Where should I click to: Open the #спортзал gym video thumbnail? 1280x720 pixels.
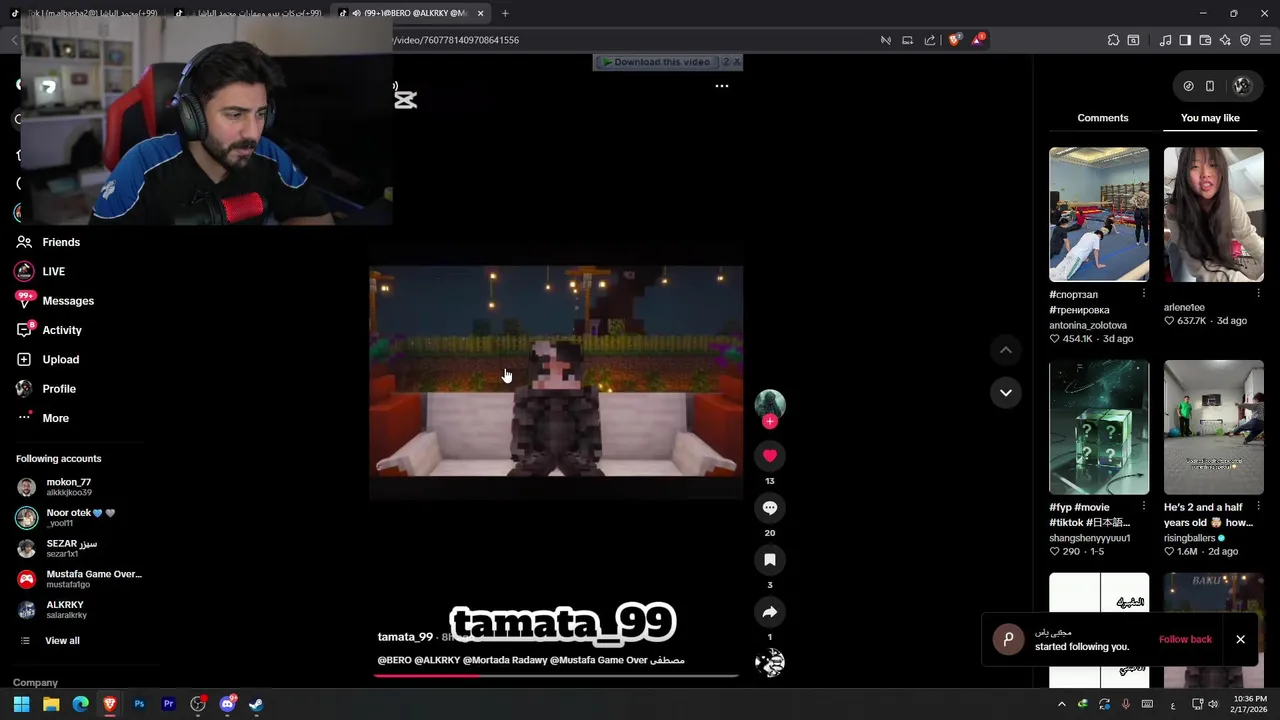point(1099,214)
